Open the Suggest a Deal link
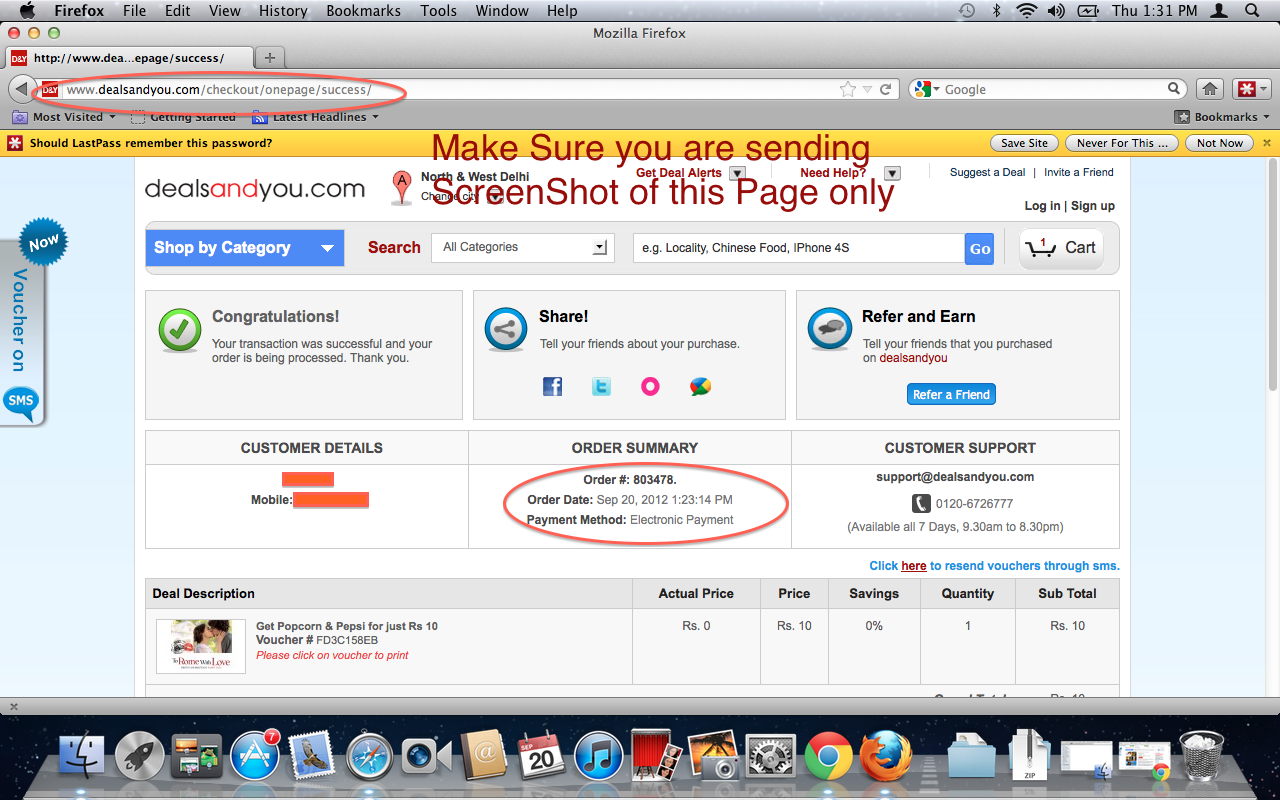1280x800 pixels. [987, 172]
